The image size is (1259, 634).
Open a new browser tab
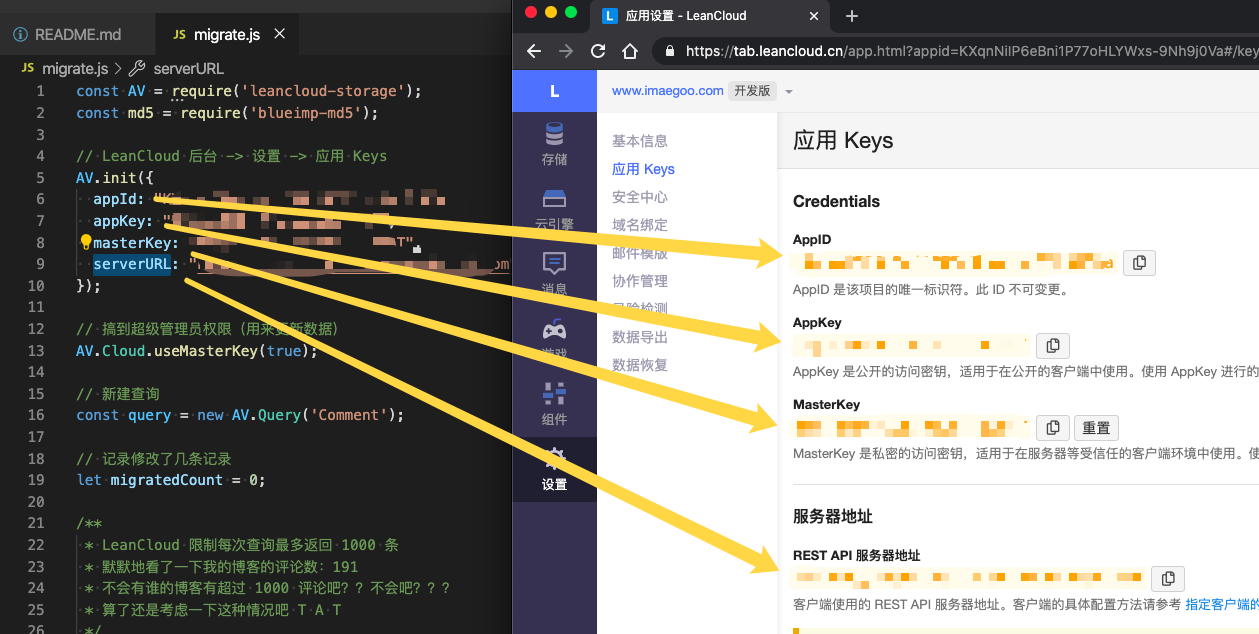pyautogui.click(x=852, y=16)
